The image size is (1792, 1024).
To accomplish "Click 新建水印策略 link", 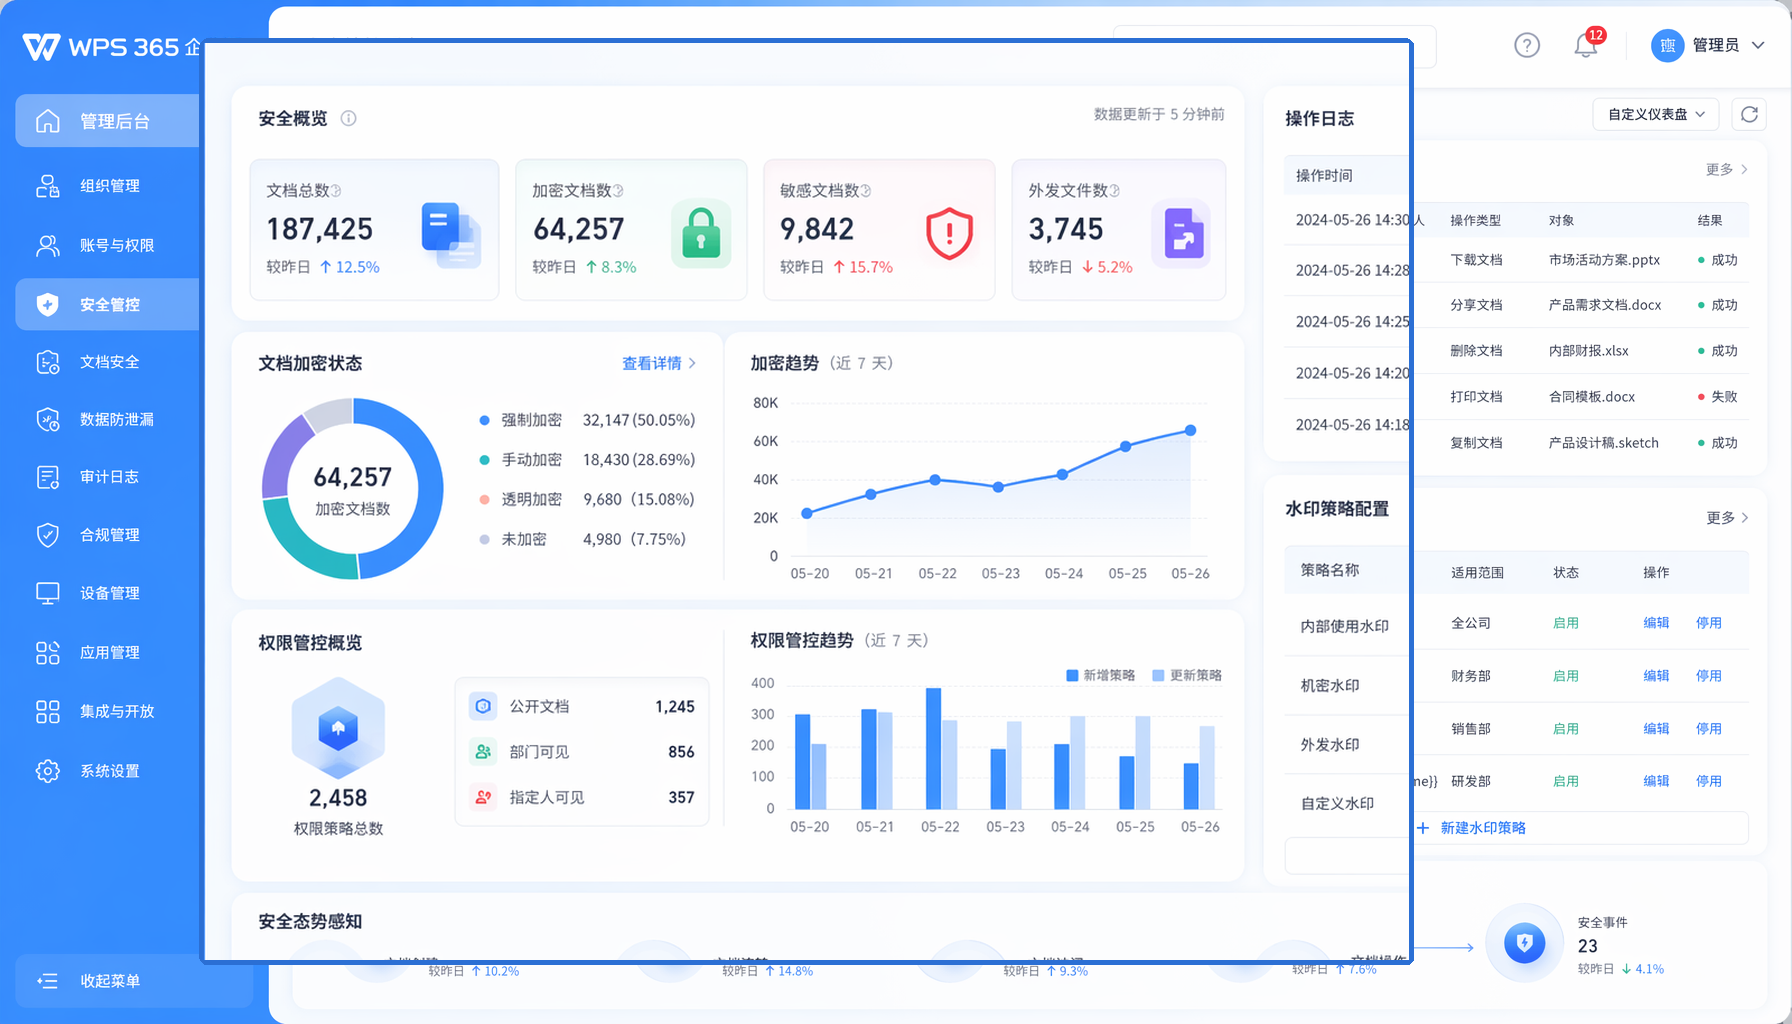I will [x=1472, y=828].
